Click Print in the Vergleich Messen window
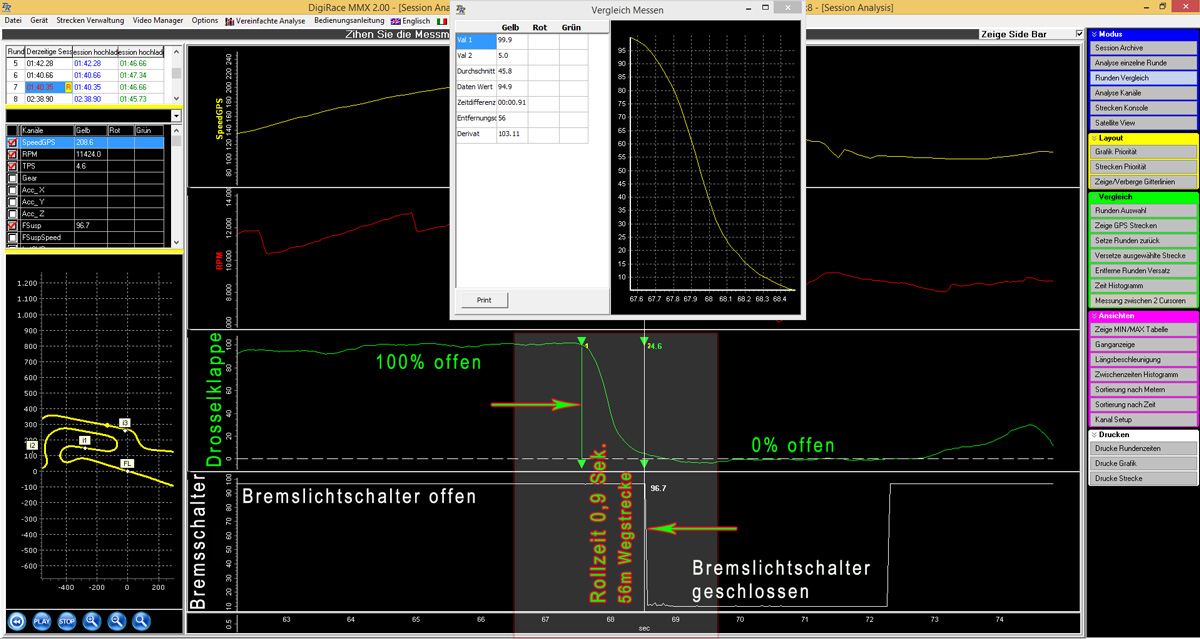 [x=484, y=300]
